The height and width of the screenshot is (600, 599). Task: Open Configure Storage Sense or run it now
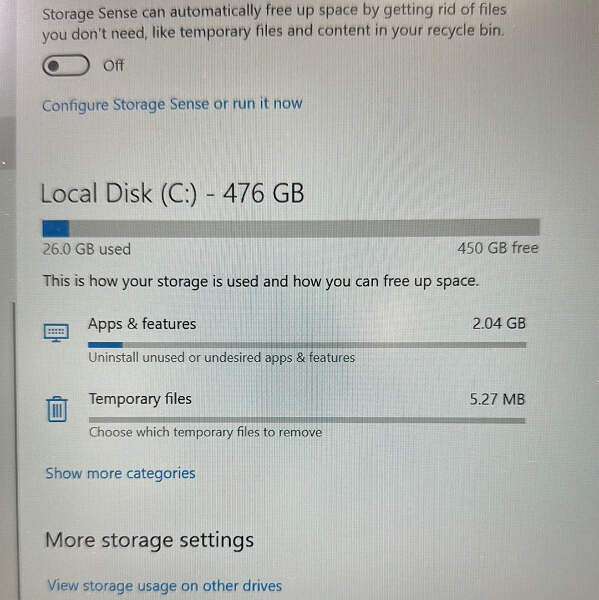pos(172,104)
